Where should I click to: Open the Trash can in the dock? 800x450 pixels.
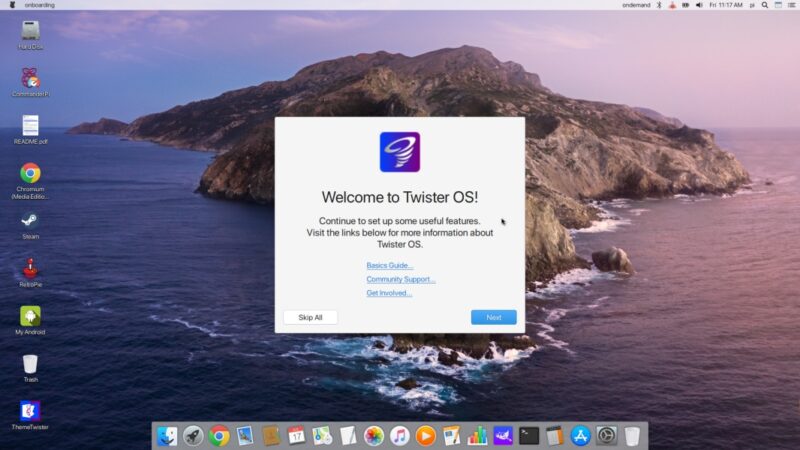(632, 436)
